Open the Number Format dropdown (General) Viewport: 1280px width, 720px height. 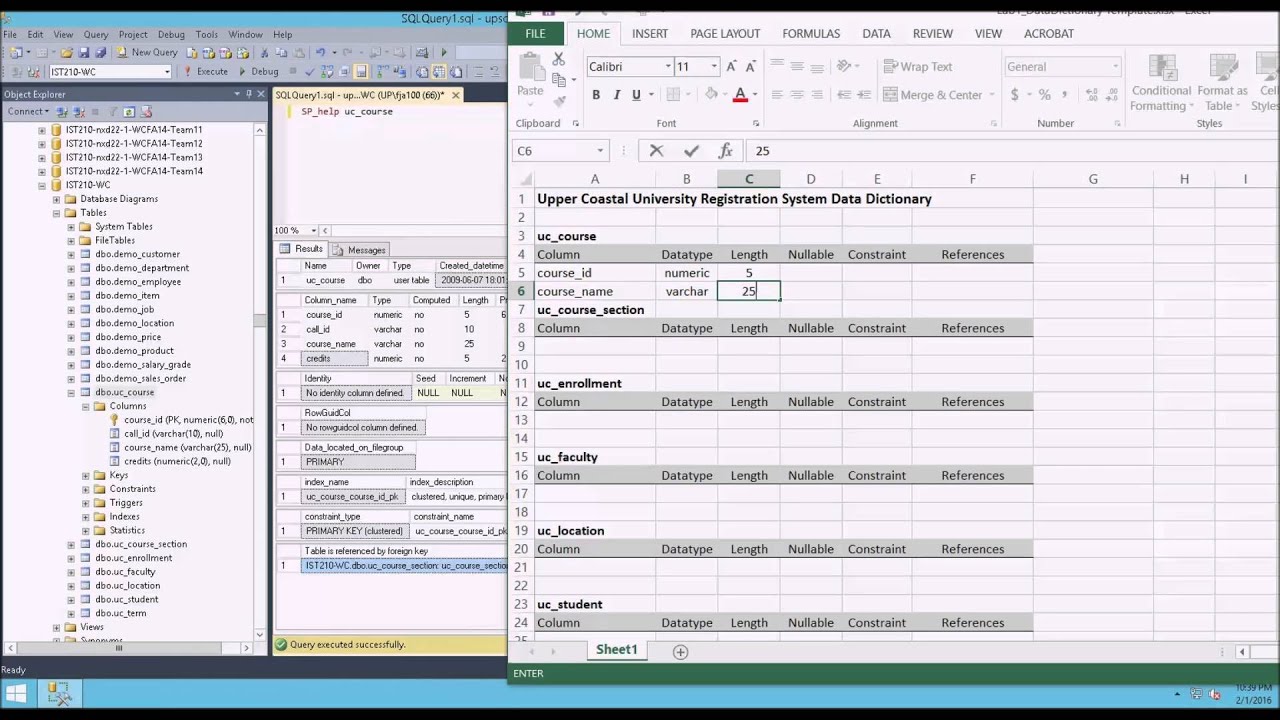pyautogui.click(x=1115, y=67)
